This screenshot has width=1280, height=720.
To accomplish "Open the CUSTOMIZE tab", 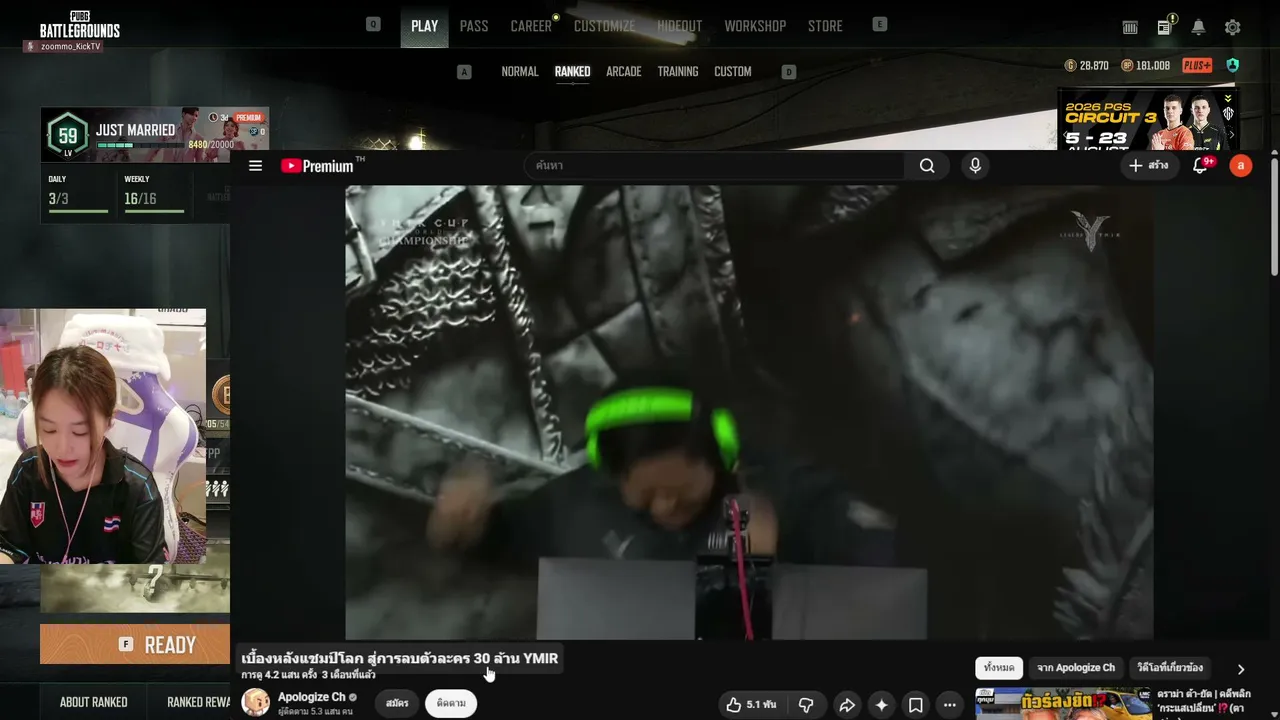I will coord(604,26).
